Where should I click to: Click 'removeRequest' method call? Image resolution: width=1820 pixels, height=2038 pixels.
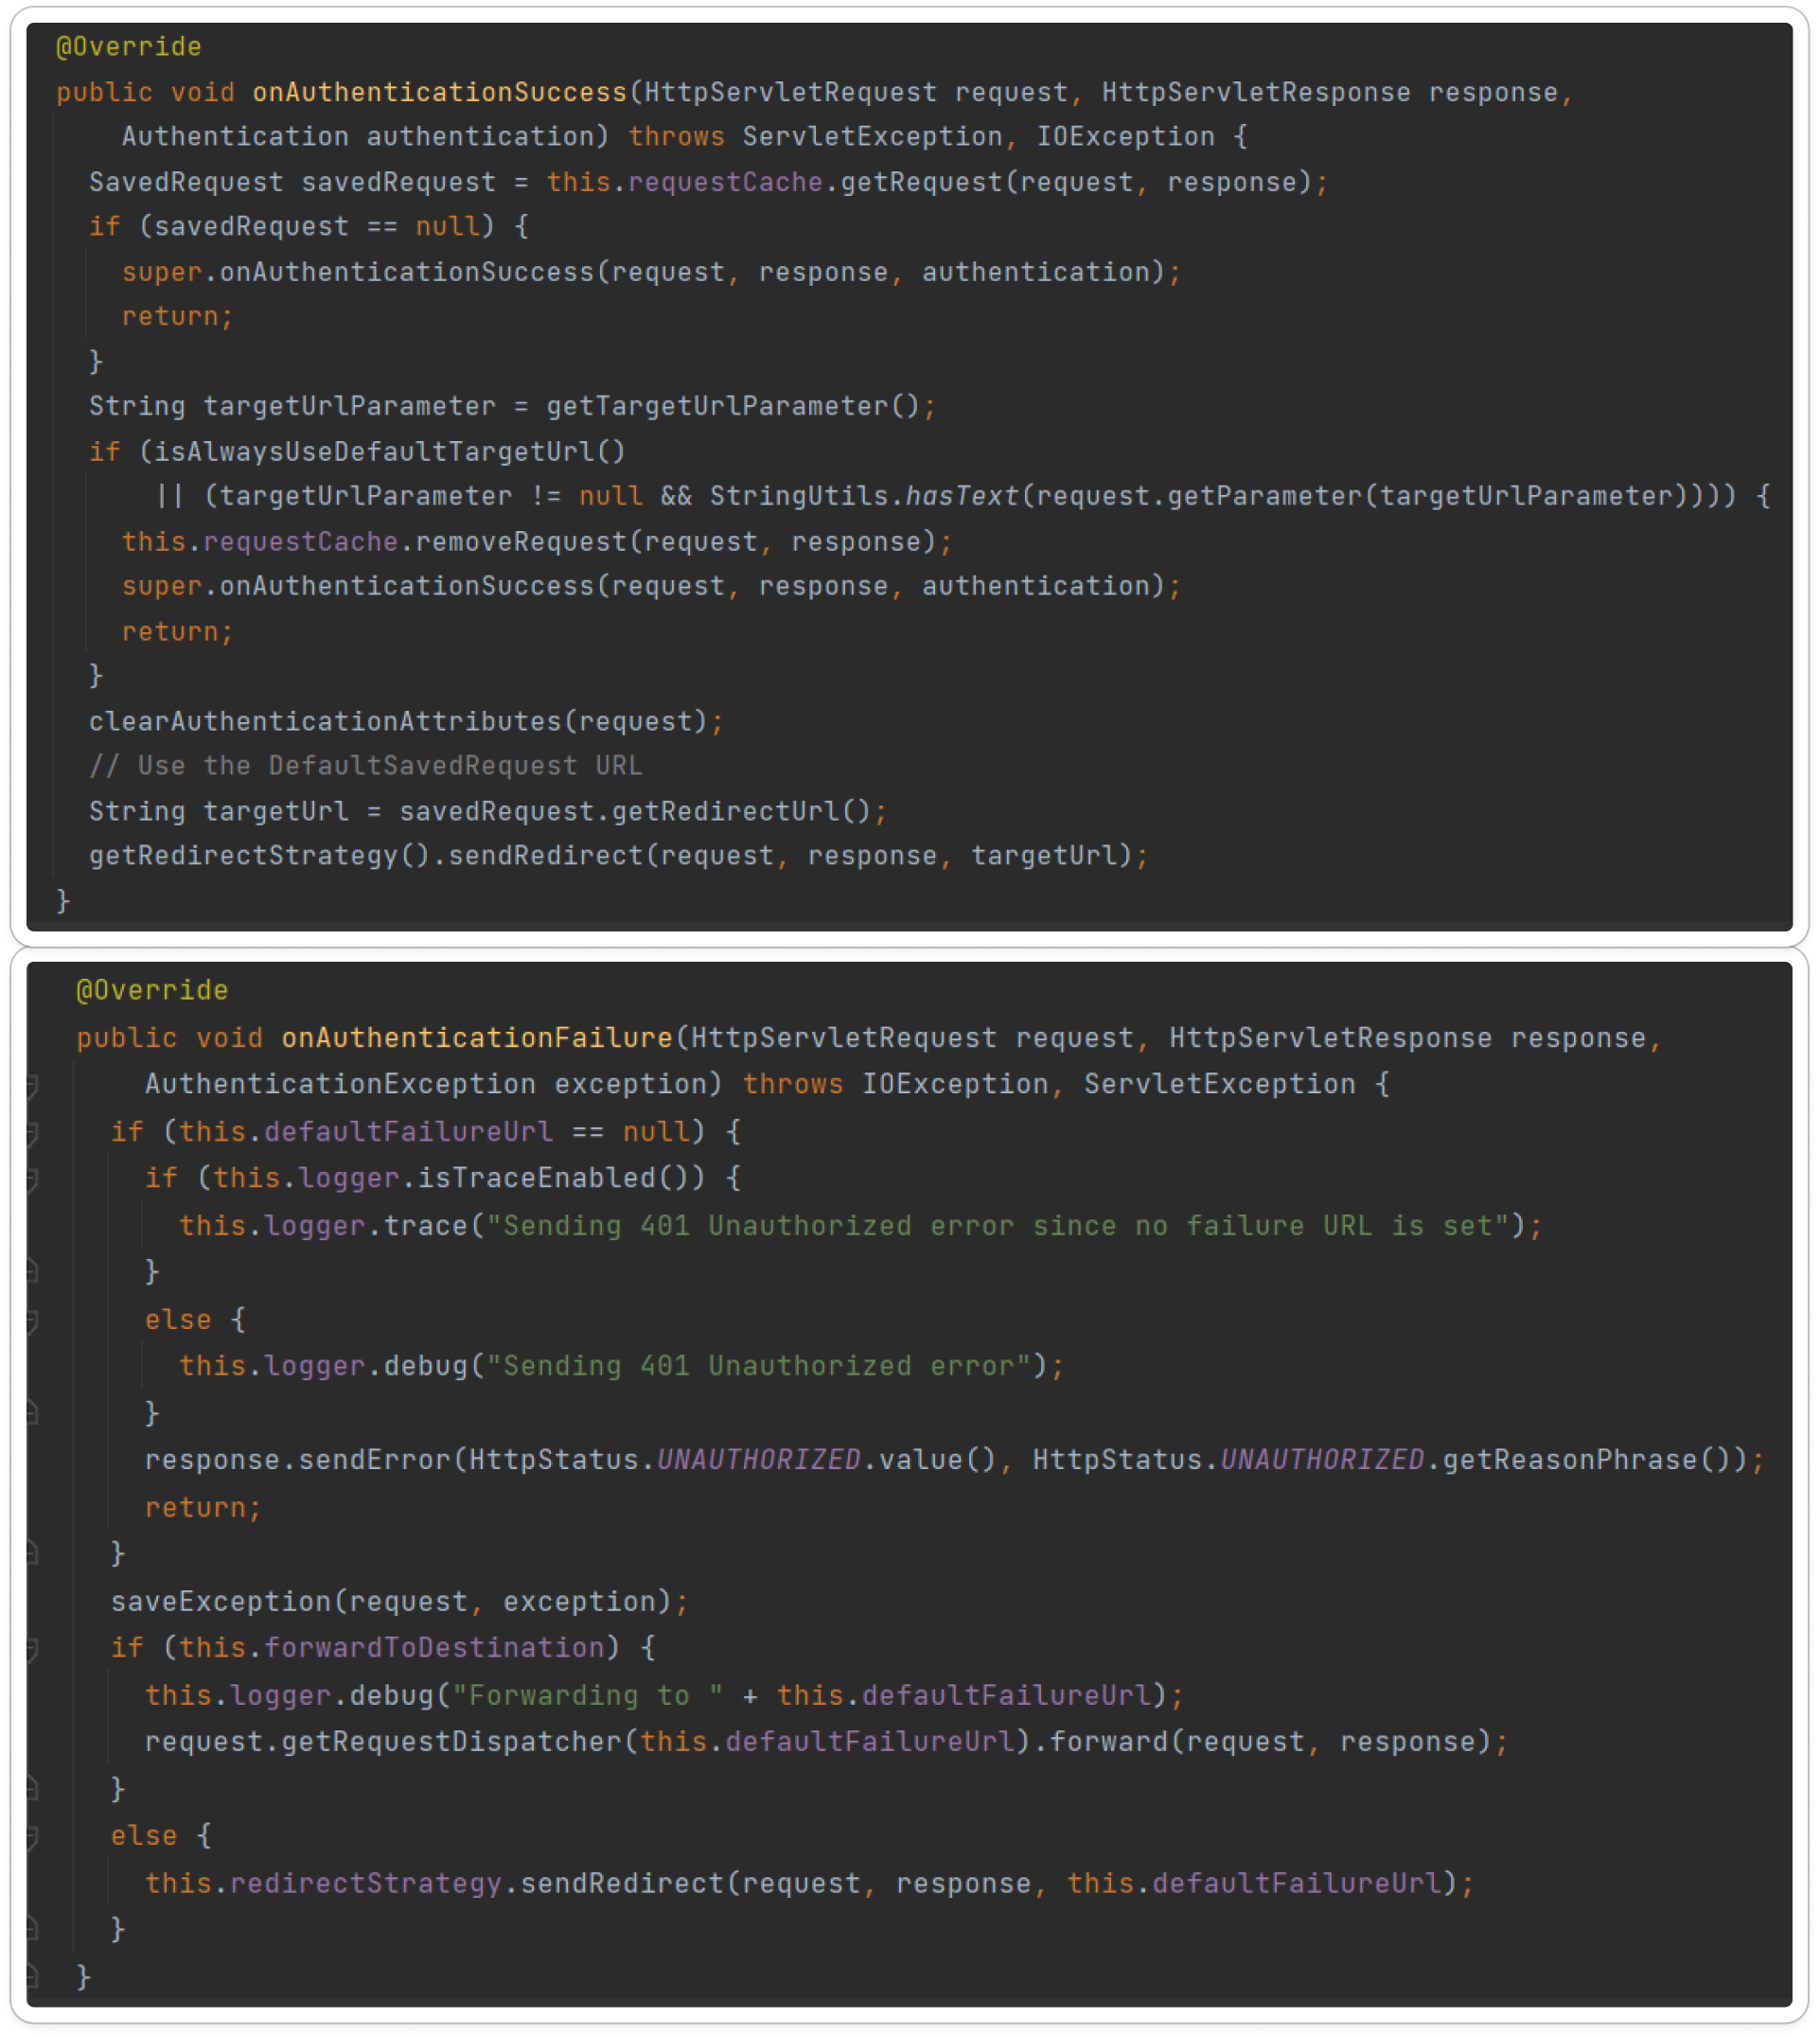pos(521,542)
